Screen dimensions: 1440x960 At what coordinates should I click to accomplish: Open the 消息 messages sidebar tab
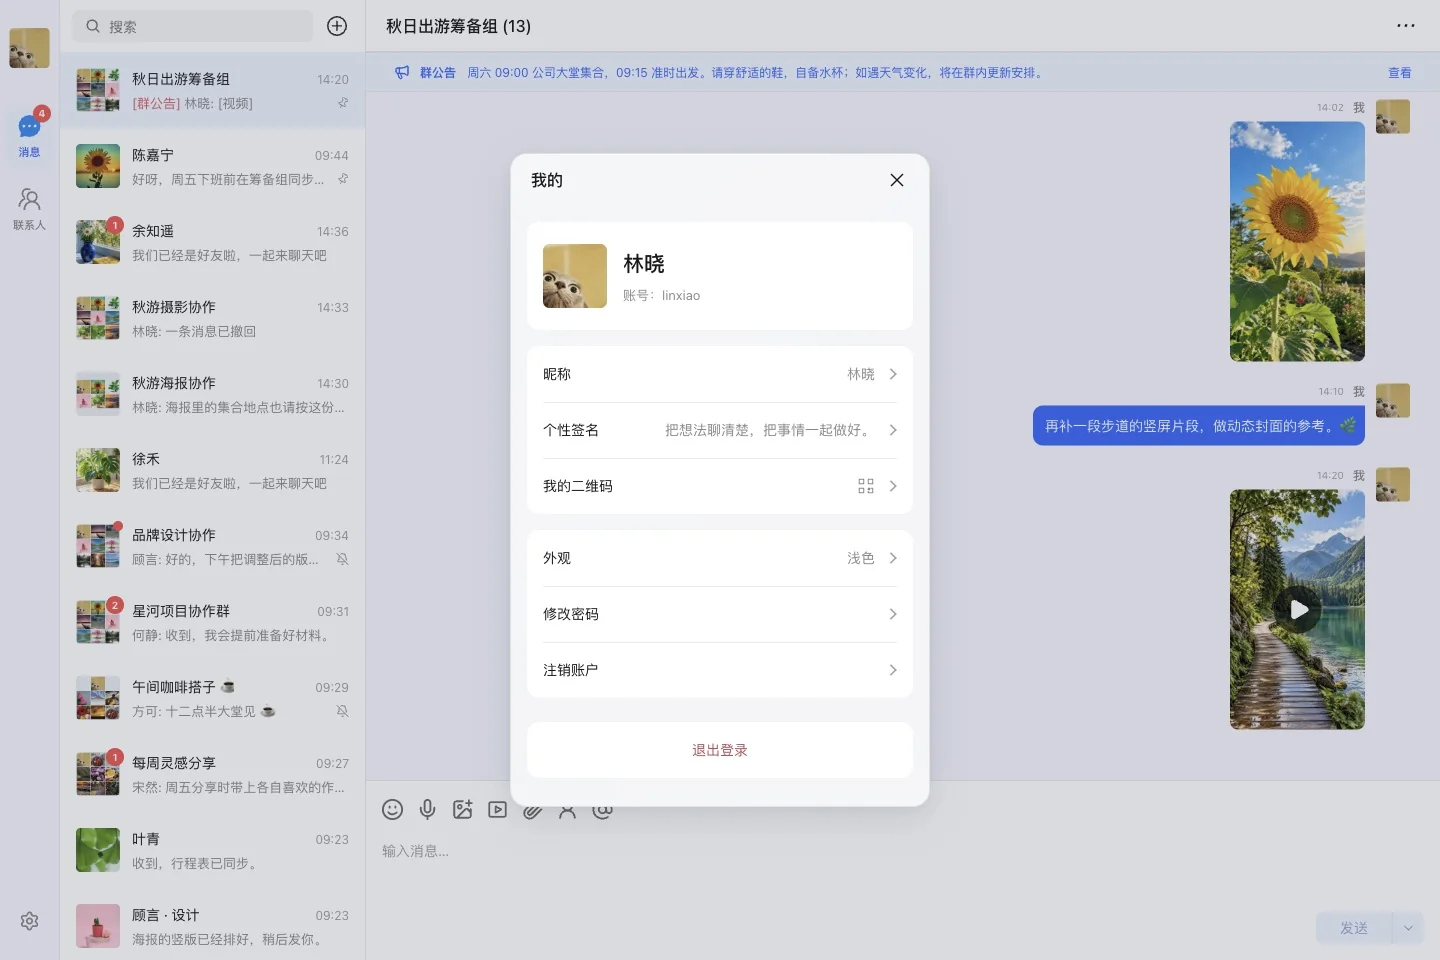pos(29,135)
